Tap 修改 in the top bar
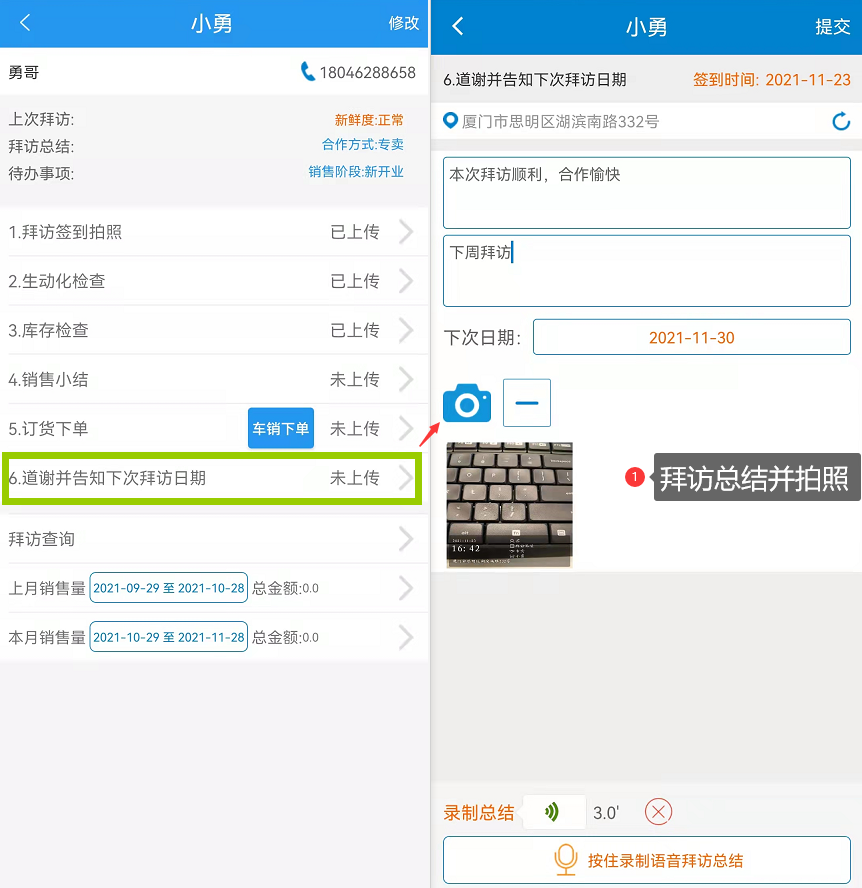Screen dimensions: 862x888 [x=404, y=23]
